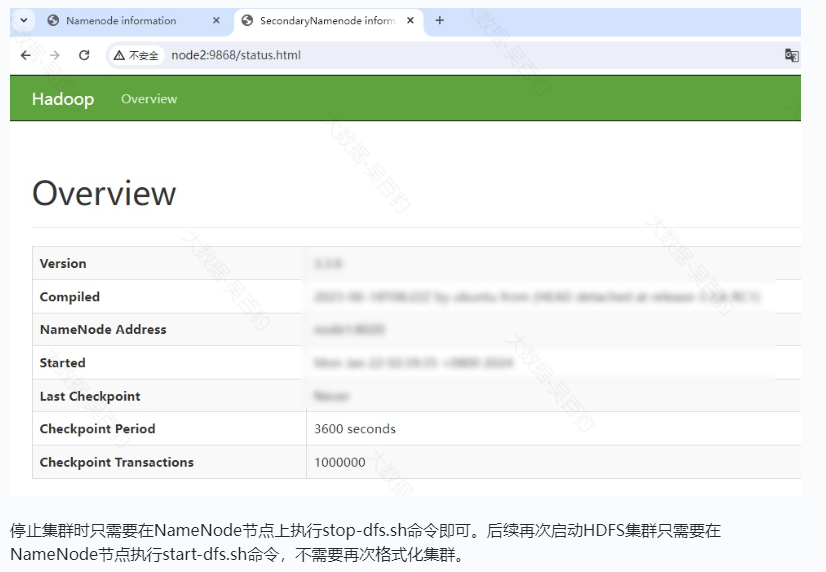Open a new browser tab
The height and width of the screenshot is (572, 826).
pos(440,21)
